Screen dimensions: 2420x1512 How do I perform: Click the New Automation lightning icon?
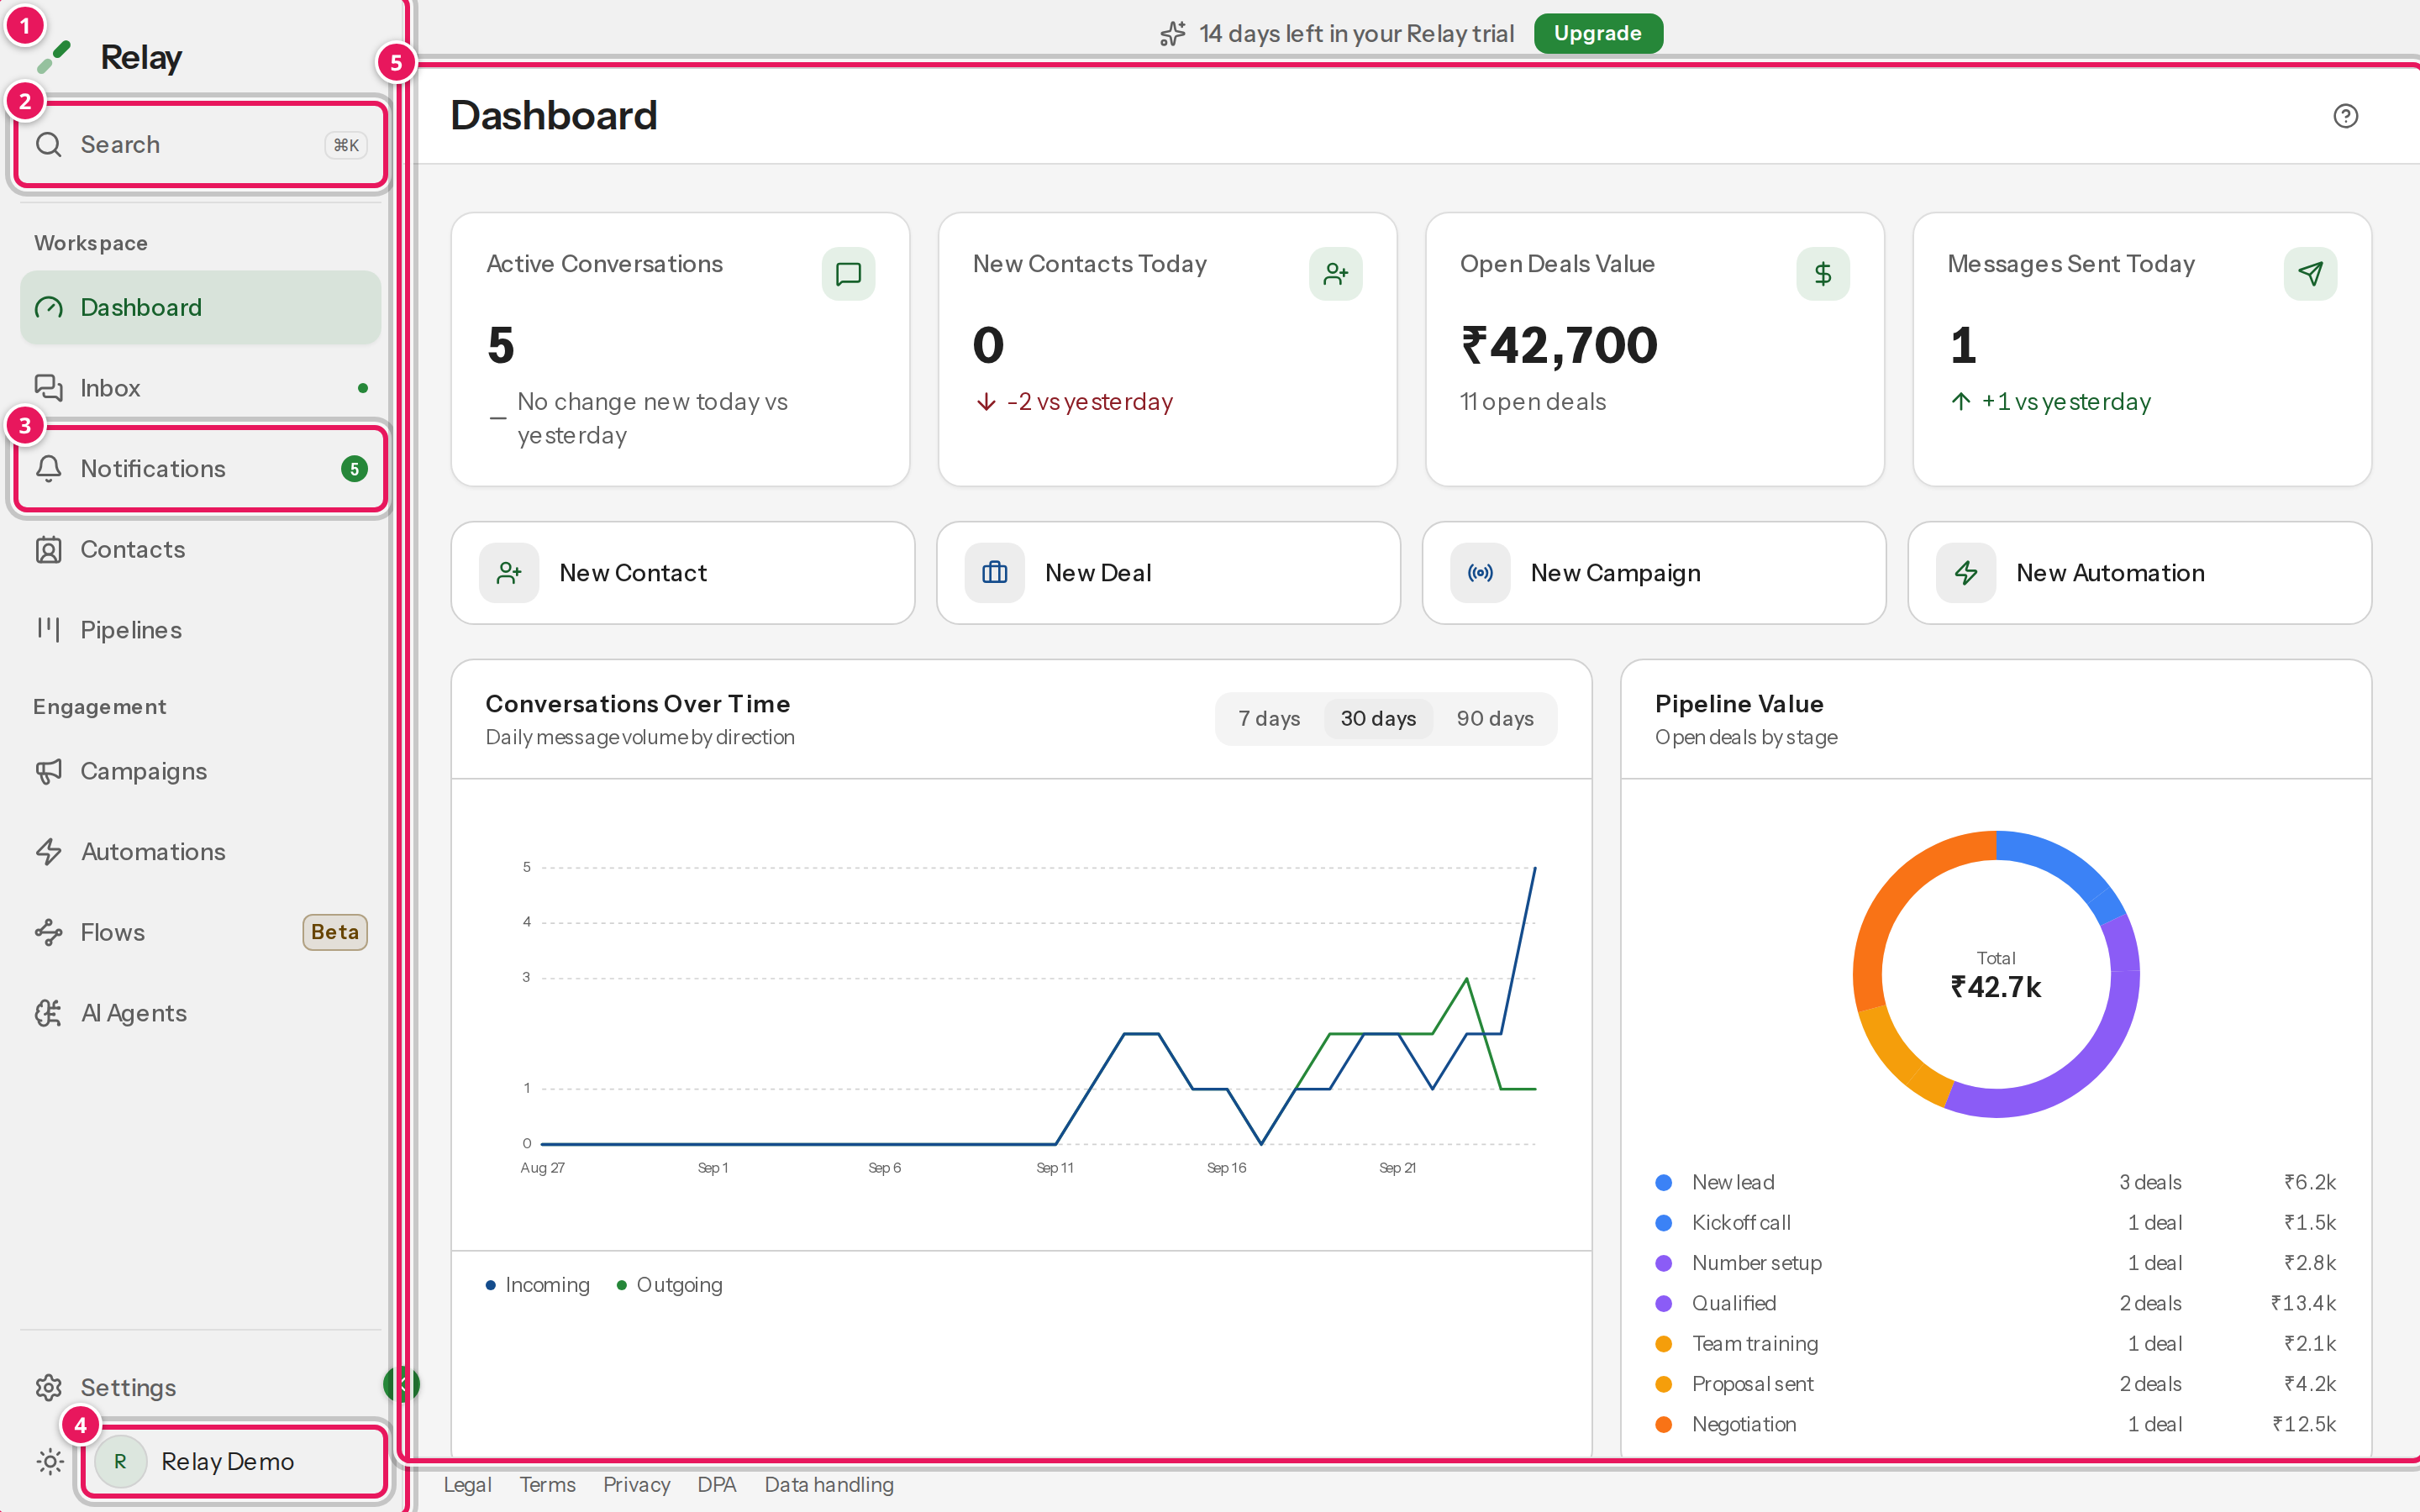click(1966, 573)
